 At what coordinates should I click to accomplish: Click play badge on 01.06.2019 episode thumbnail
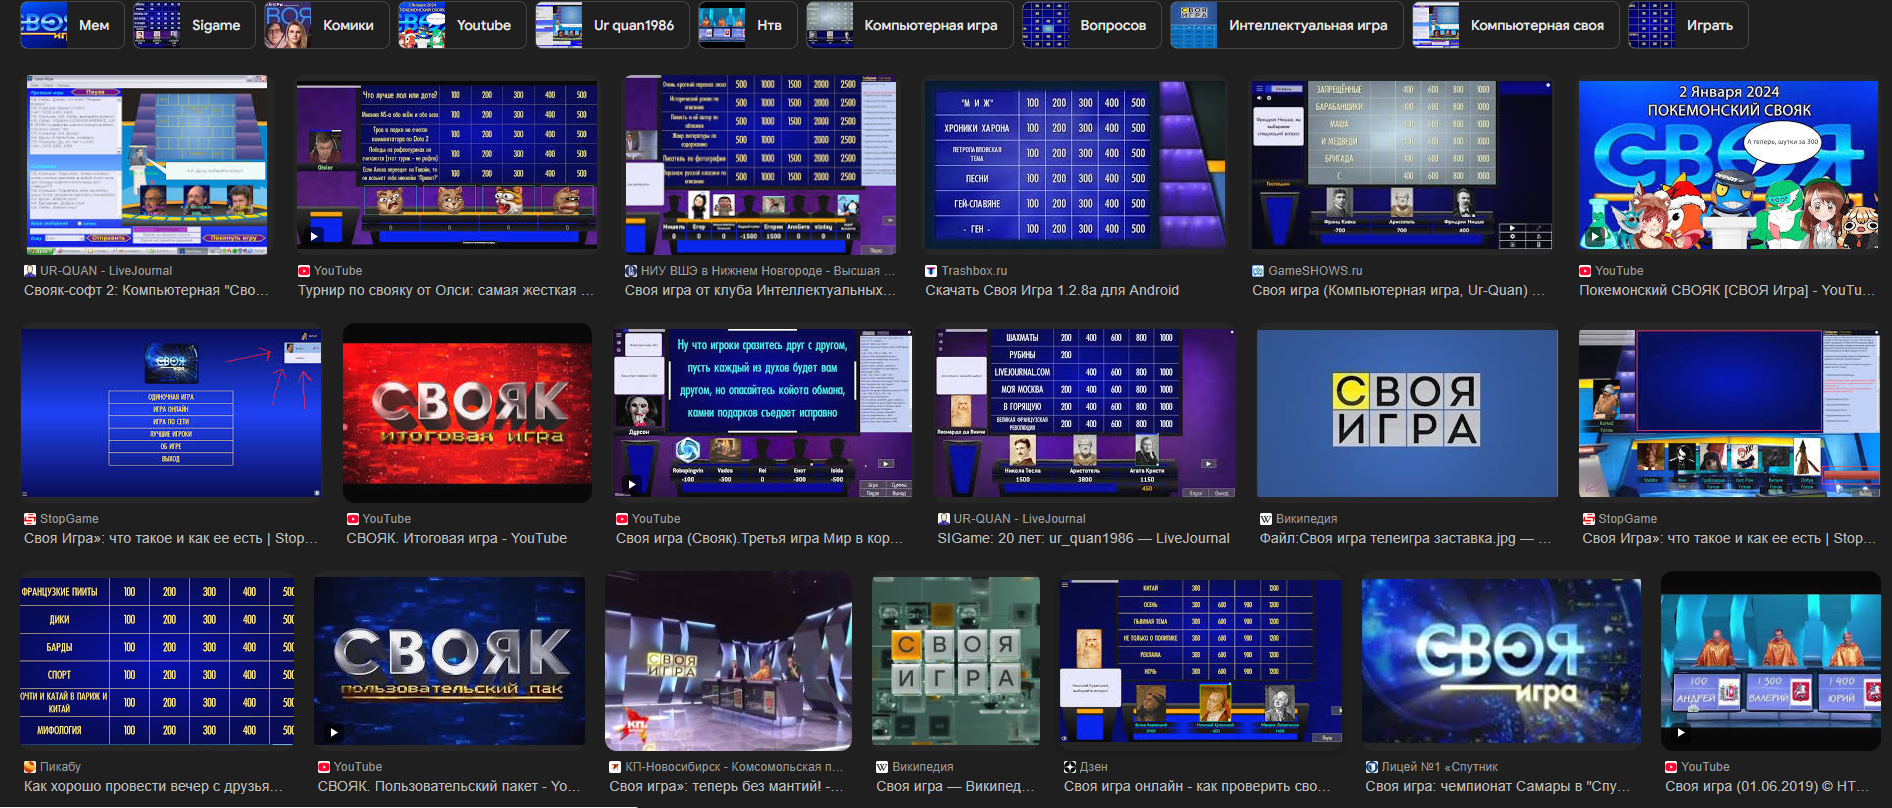1681,733
